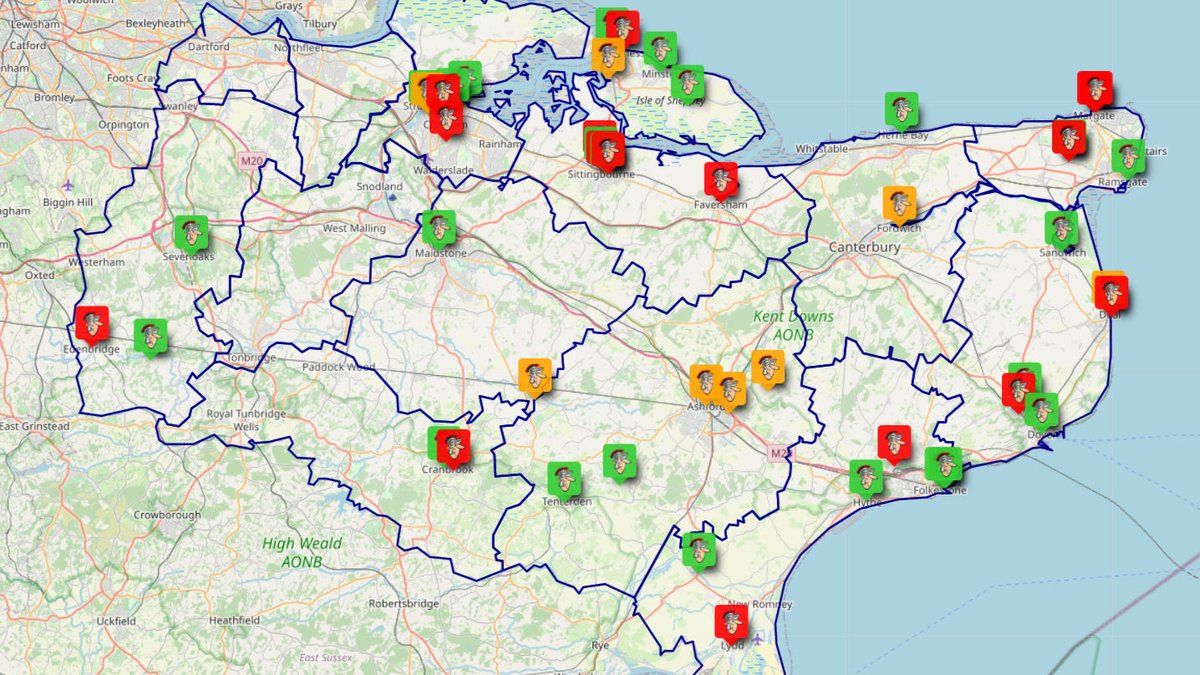
Task: Select the green marker at Folkestone
Action: [942, 464]
